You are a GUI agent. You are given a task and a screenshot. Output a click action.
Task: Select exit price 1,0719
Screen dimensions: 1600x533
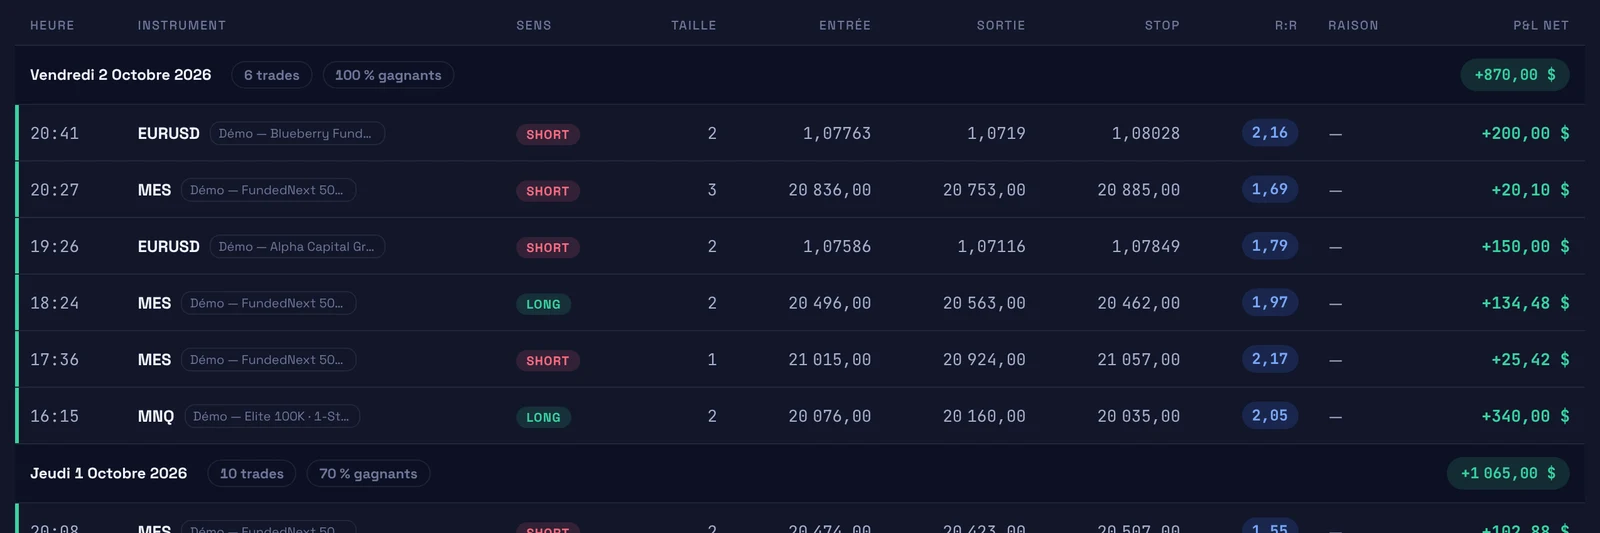[x=996, y=133]
